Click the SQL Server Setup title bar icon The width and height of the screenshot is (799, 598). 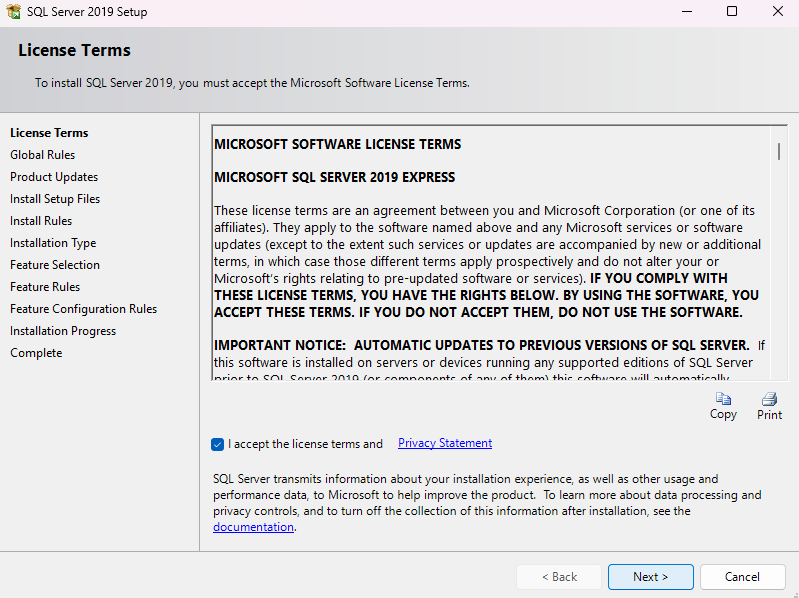pos(14,11)
